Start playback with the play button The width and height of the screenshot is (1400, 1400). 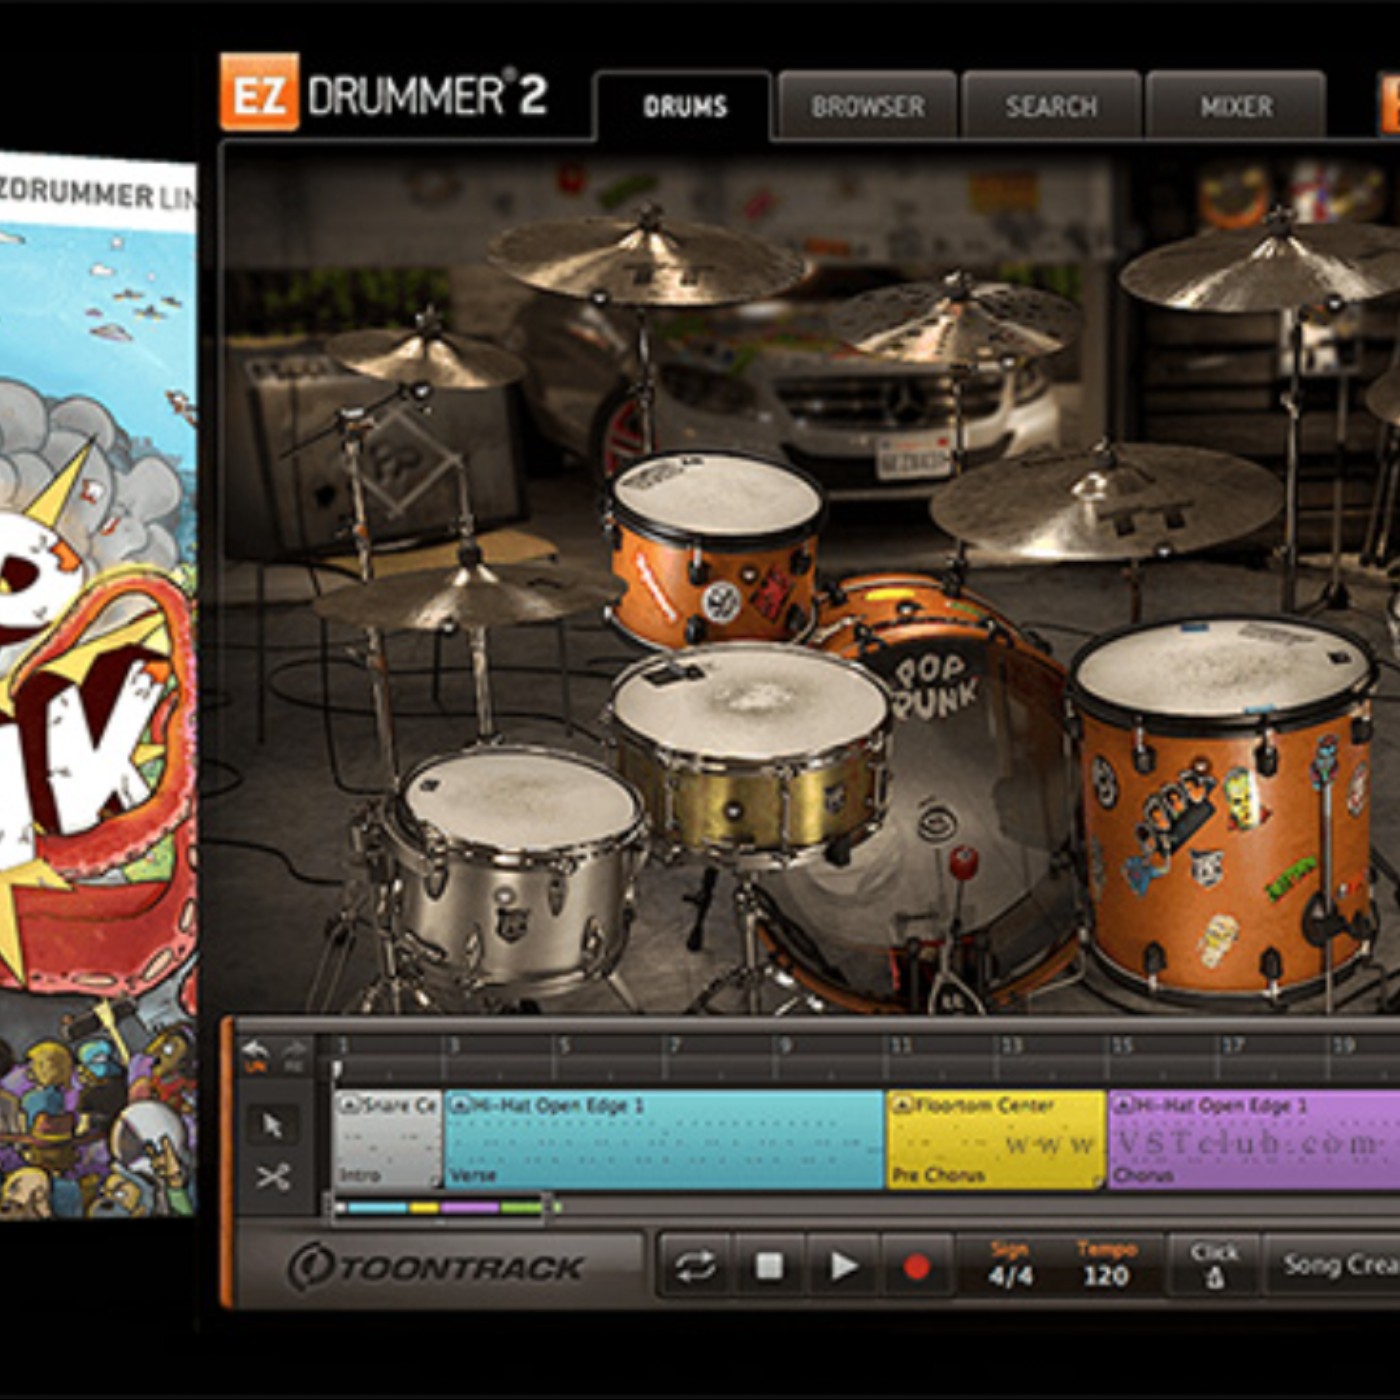click(843, 1267)
